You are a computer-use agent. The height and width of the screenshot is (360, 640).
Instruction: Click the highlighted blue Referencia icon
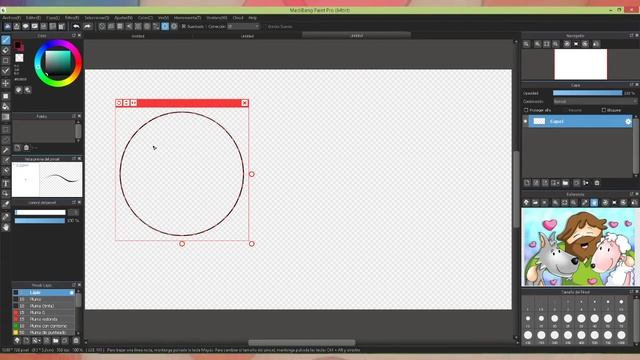[594, 202]
